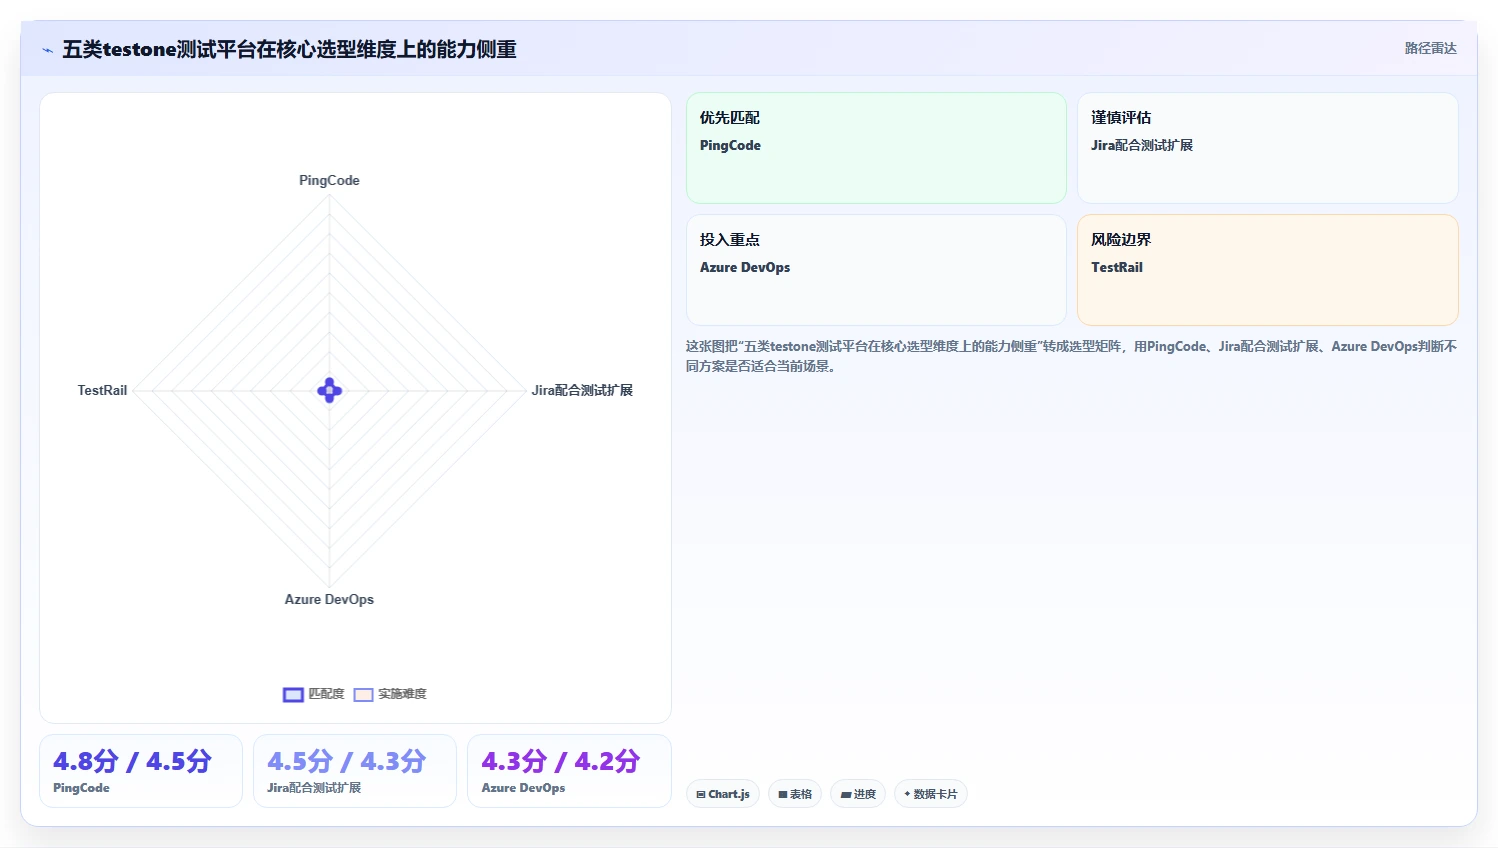Click the data point at the radar center

pyautogui.click(x=329, y=390)
